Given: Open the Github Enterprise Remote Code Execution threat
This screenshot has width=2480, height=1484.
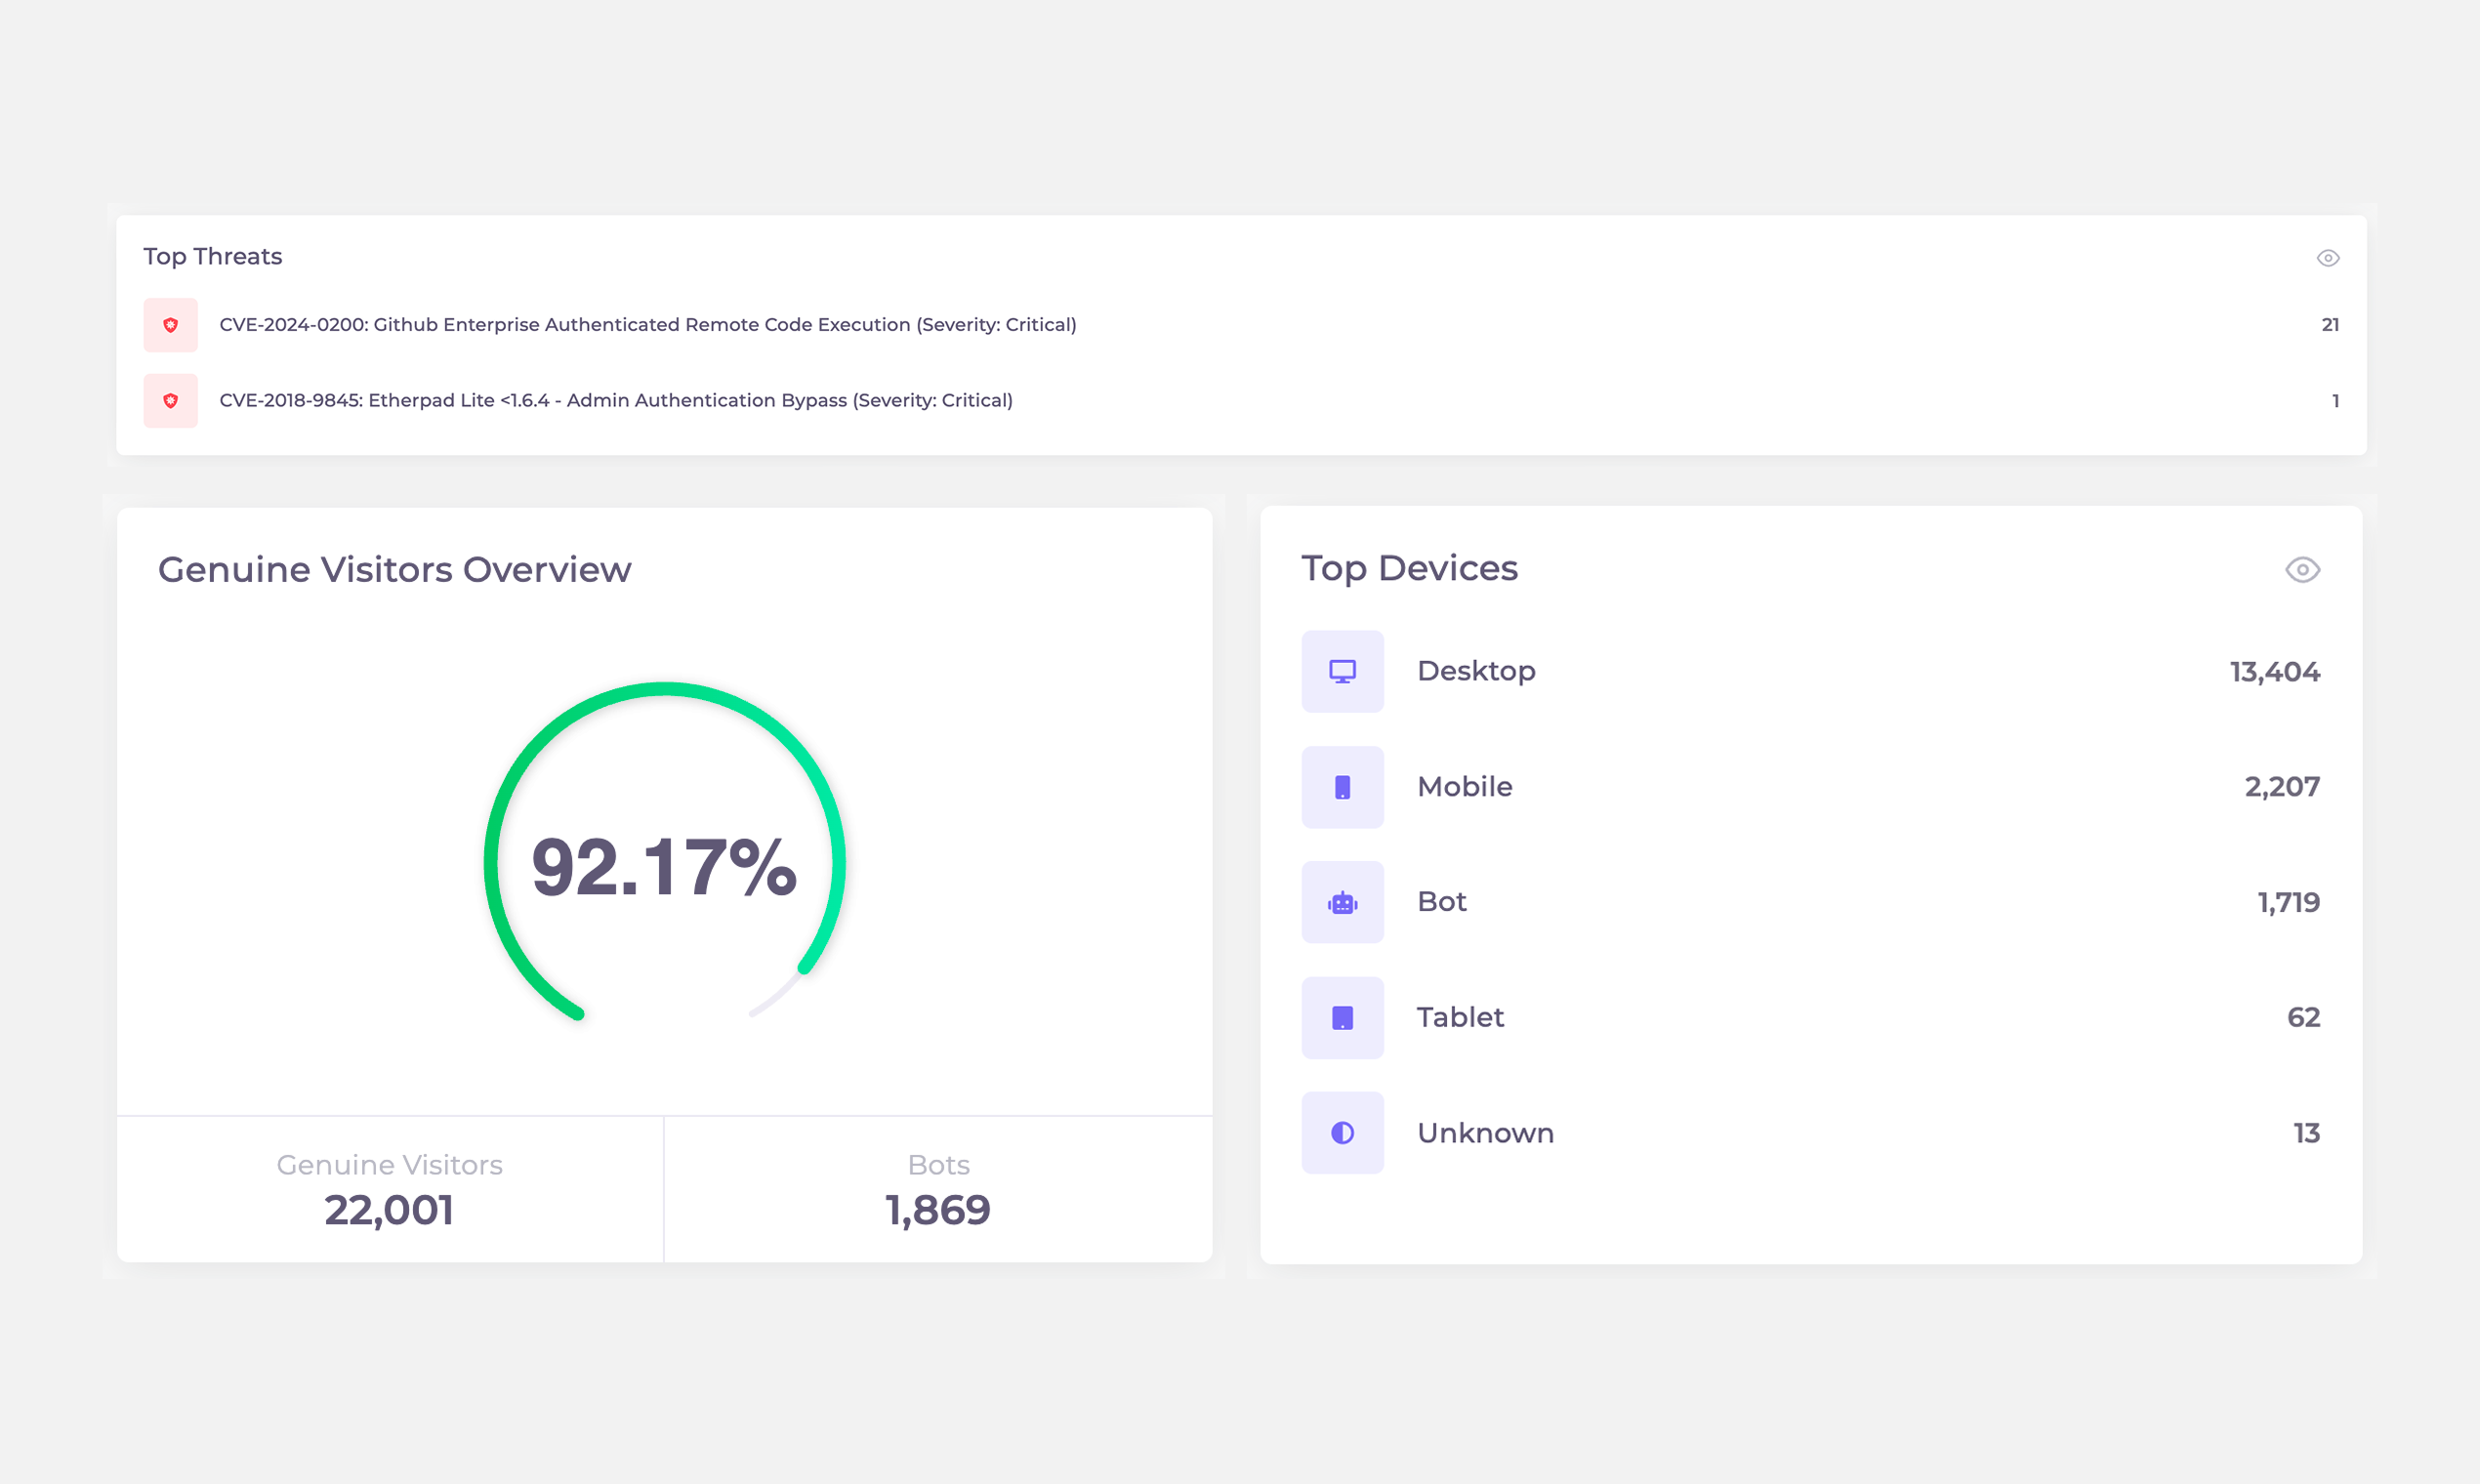Looking at the screenshot, I should (x=647, y=325).
